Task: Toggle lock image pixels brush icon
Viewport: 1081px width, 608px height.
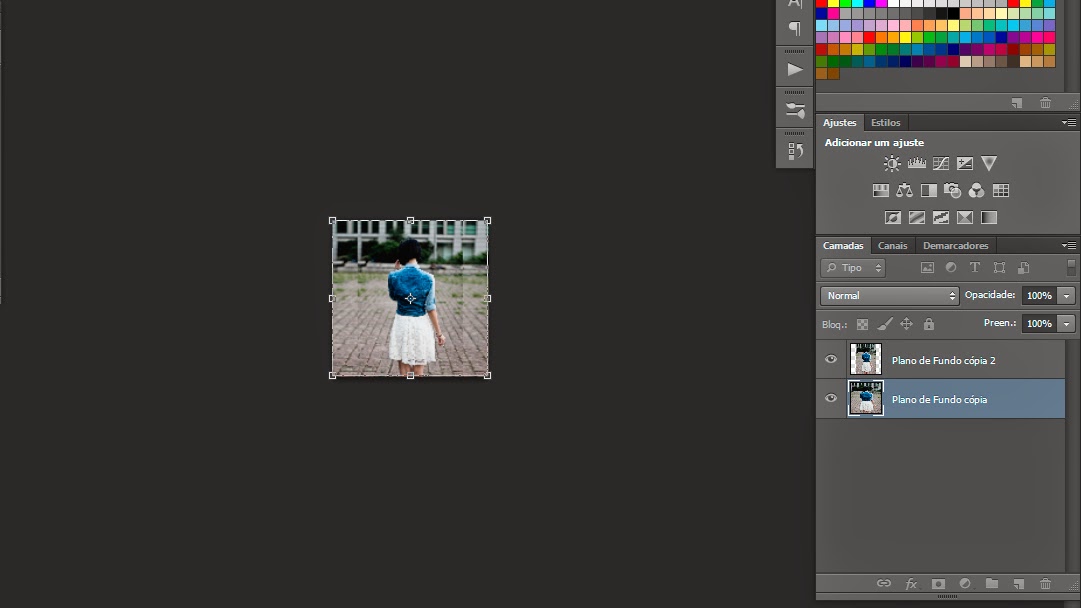Action: pos(885,323)
